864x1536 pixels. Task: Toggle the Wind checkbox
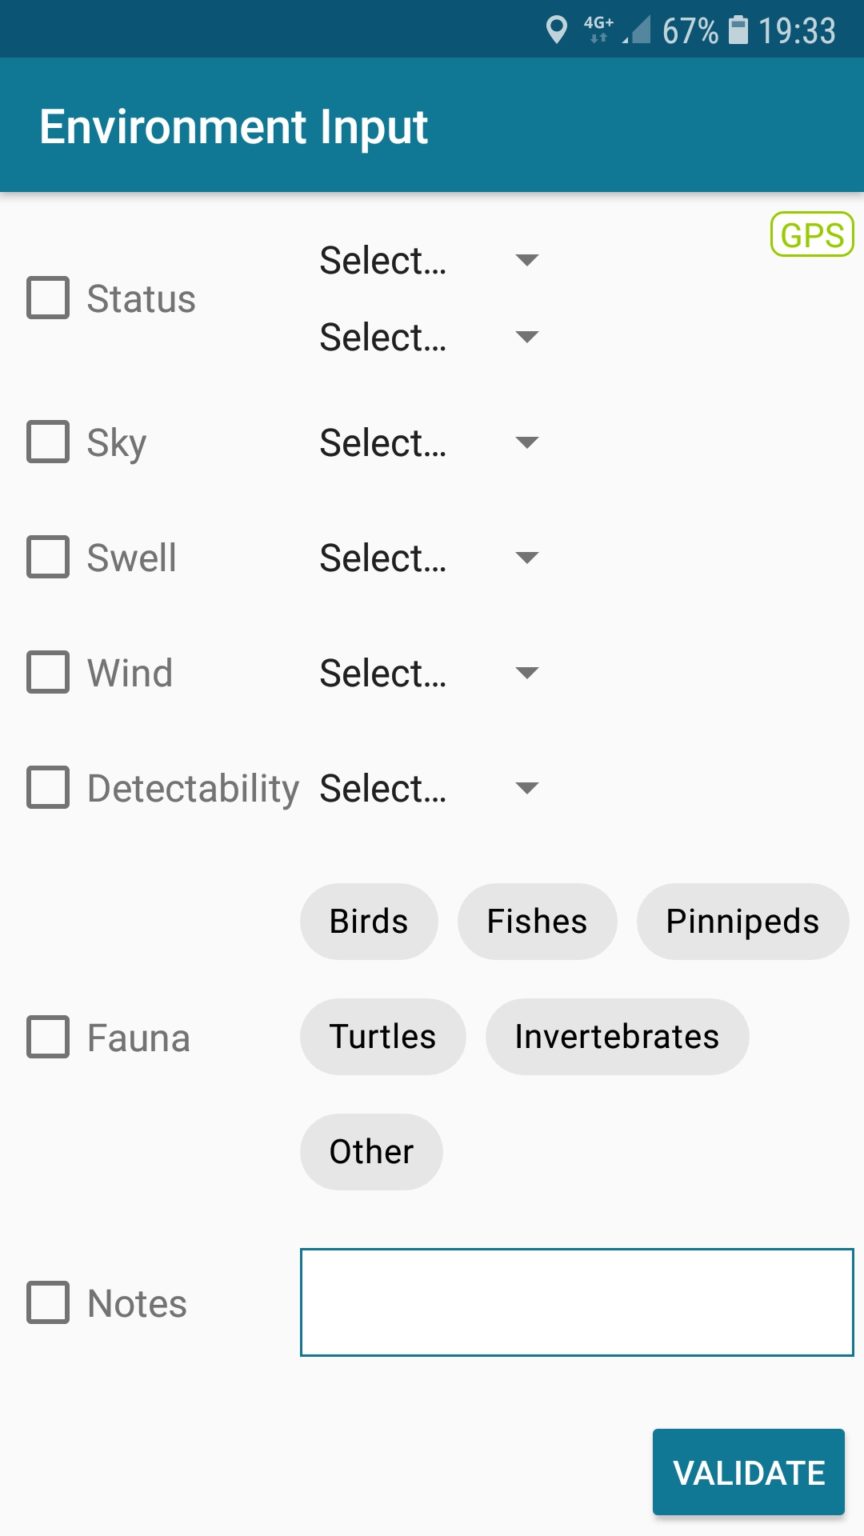tap(48, 672)
